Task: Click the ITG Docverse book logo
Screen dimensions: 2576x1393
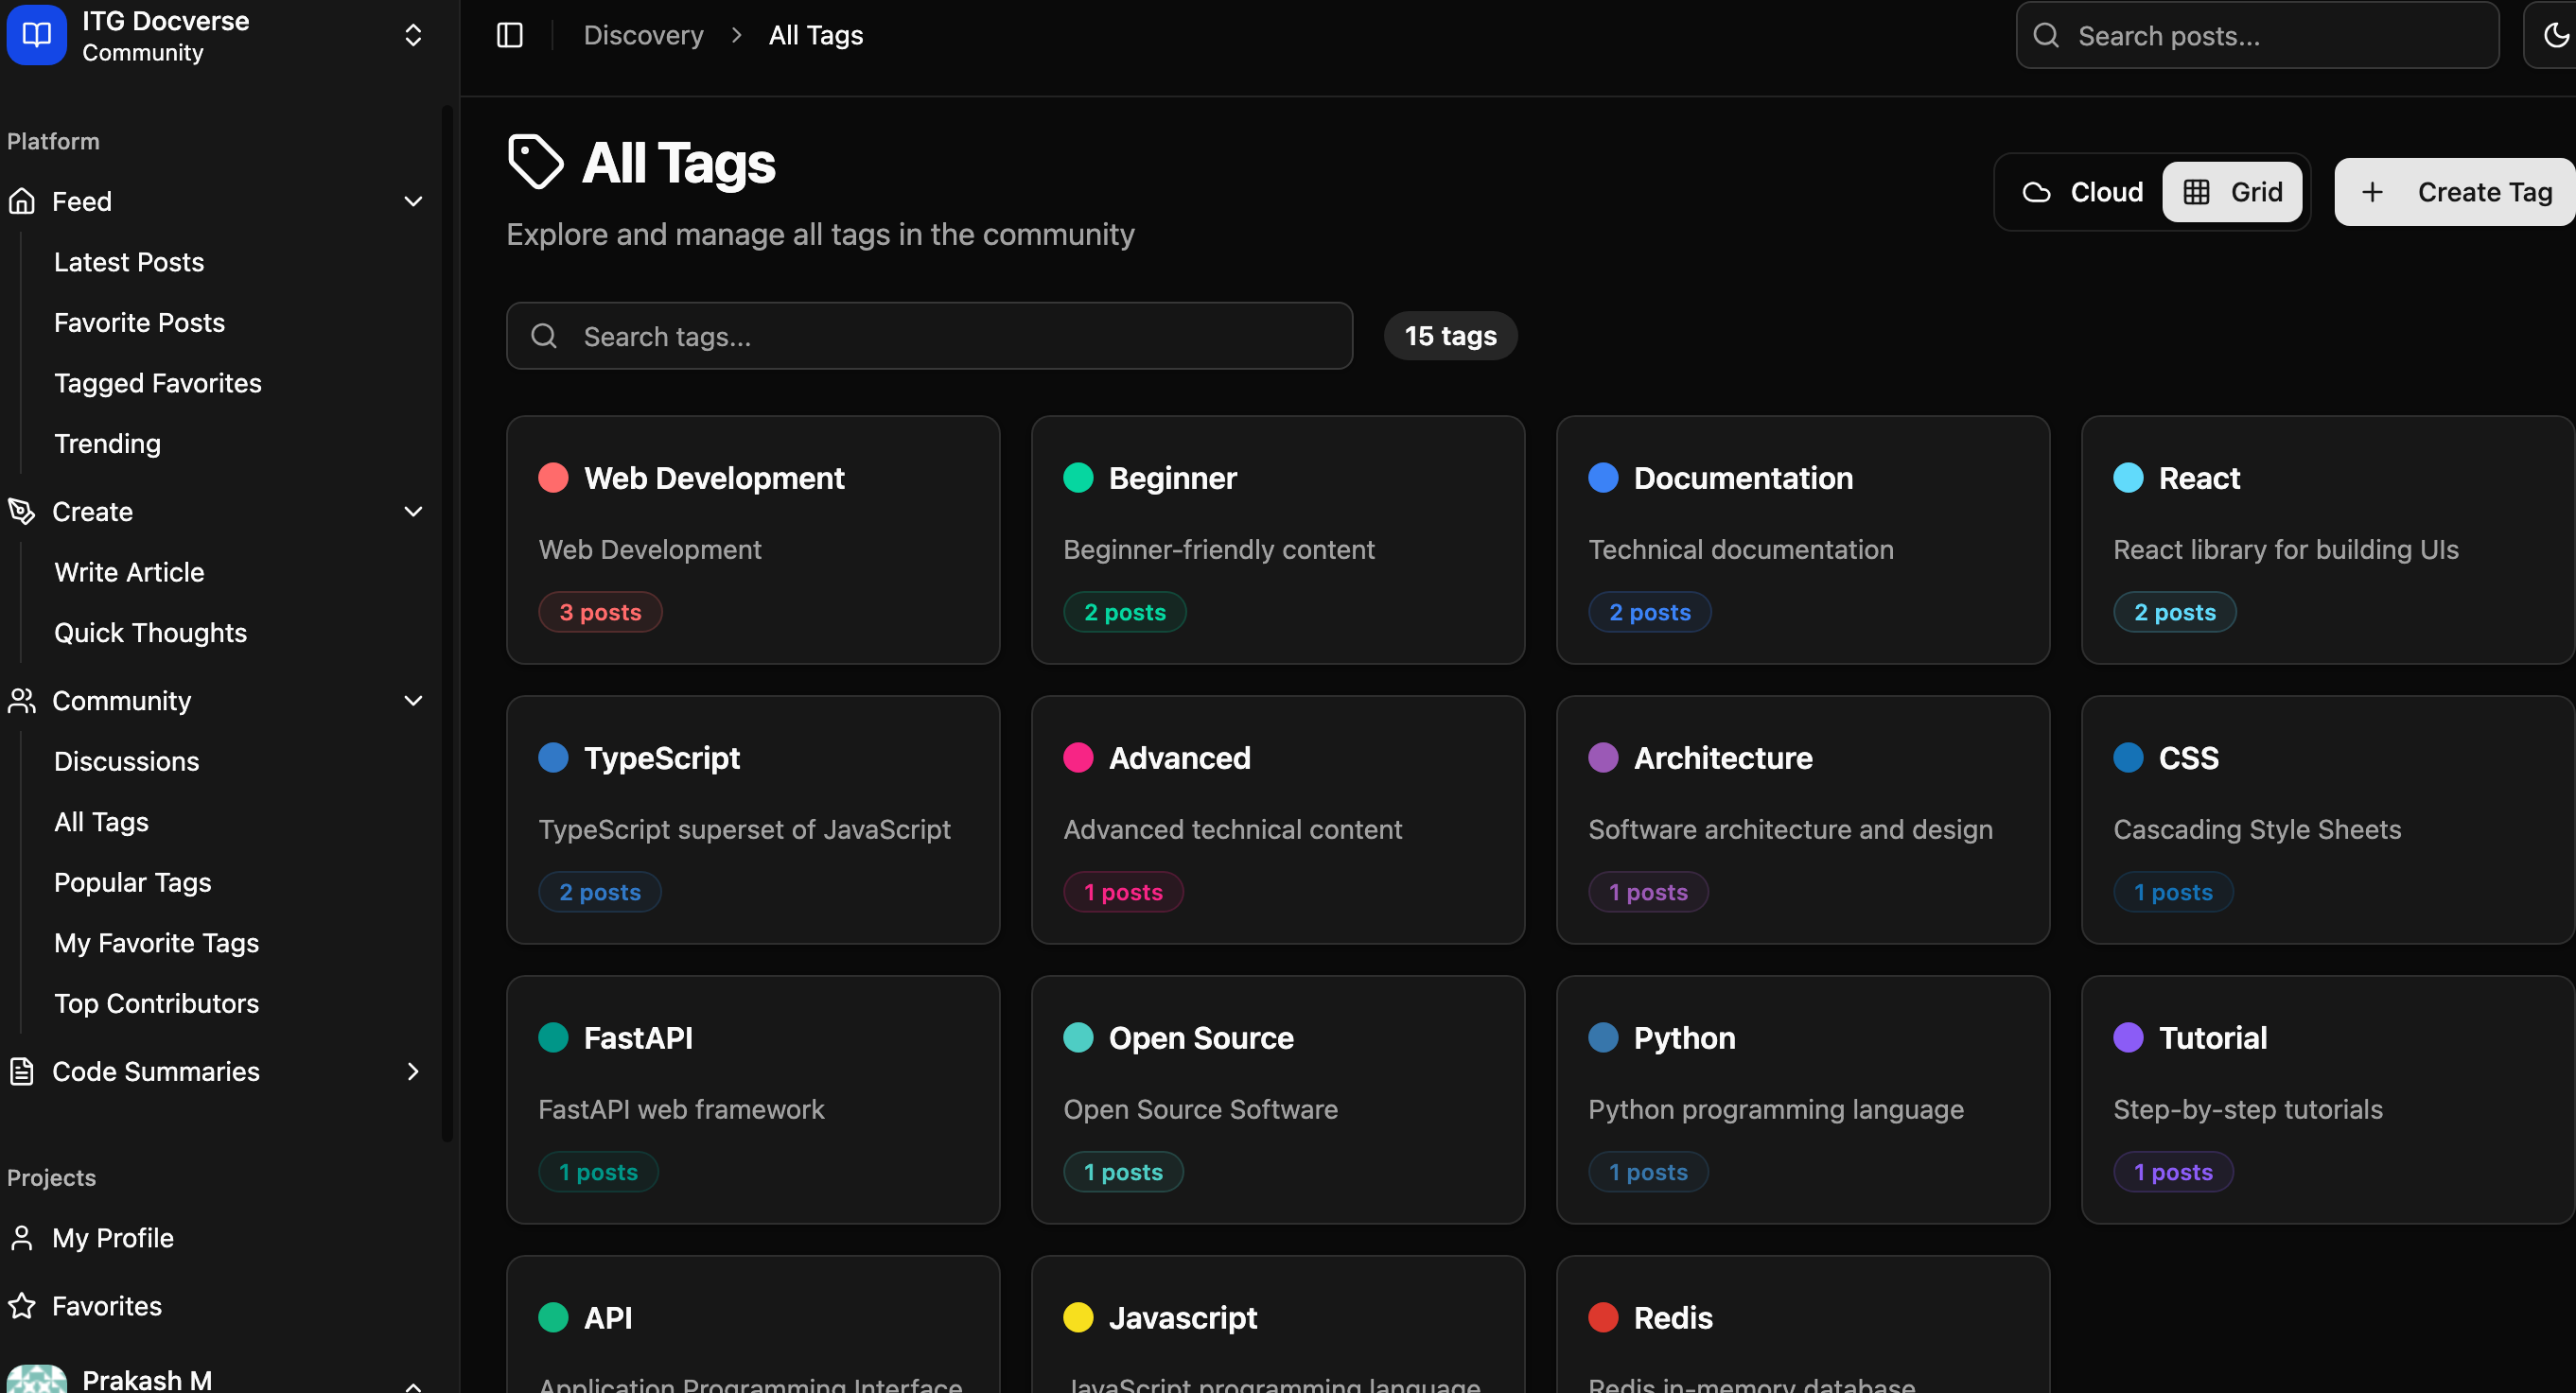Action: [37, 35]
